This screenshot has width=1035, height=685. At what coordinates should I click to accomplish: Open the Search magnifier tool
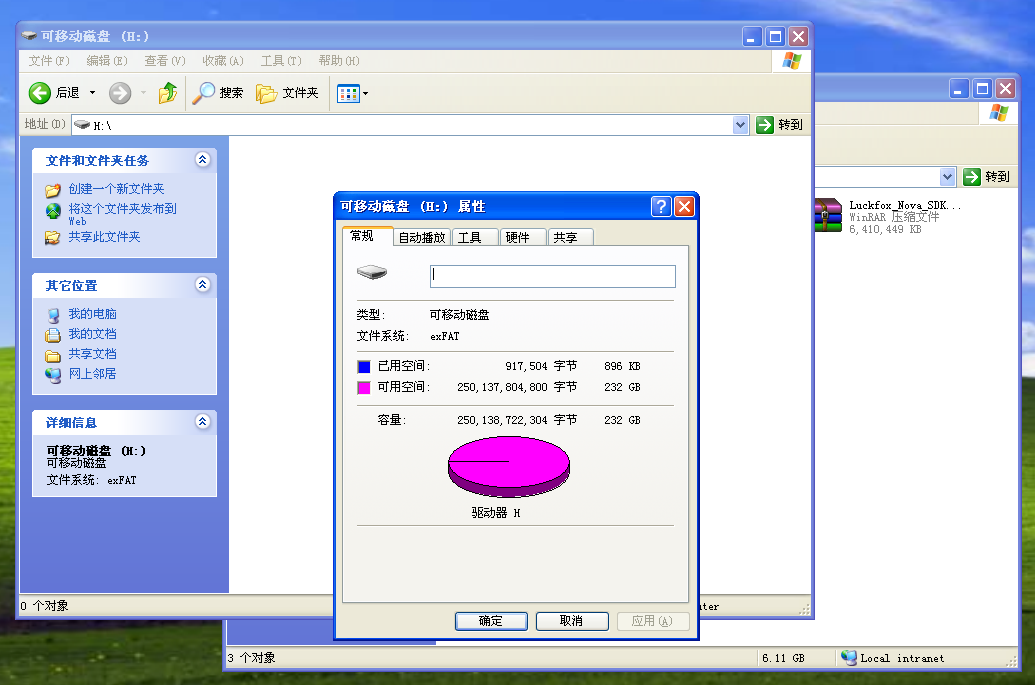(204, 93)
